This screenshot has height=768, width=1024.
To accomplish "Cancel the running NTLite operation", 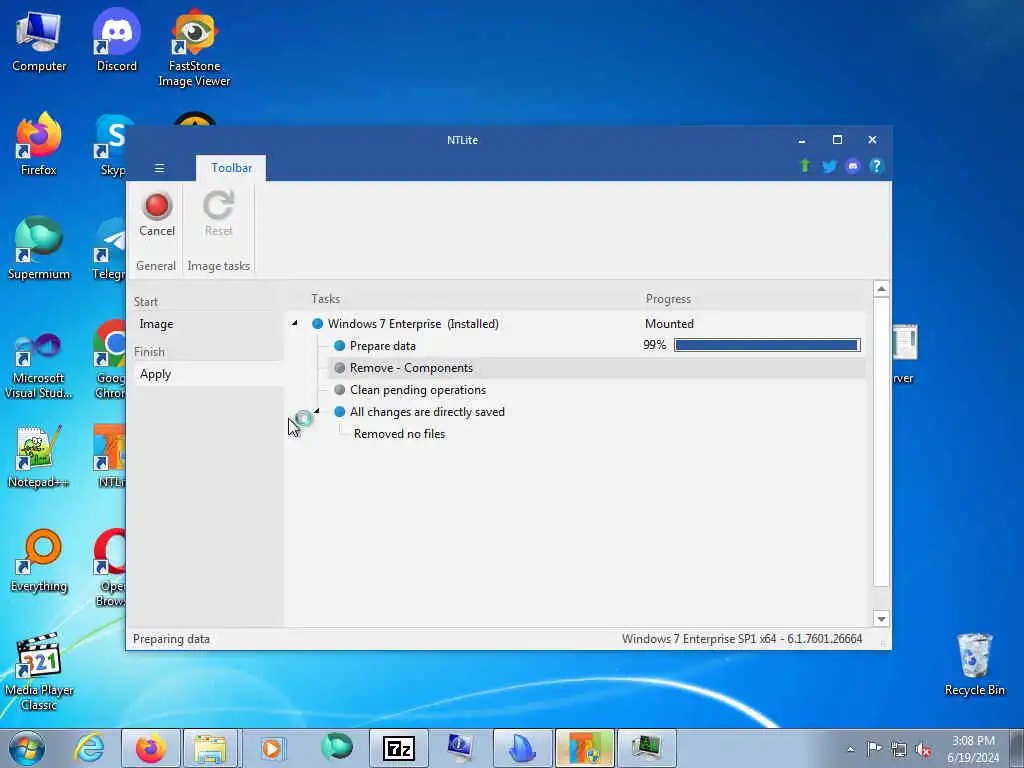I will coord(157,214).
